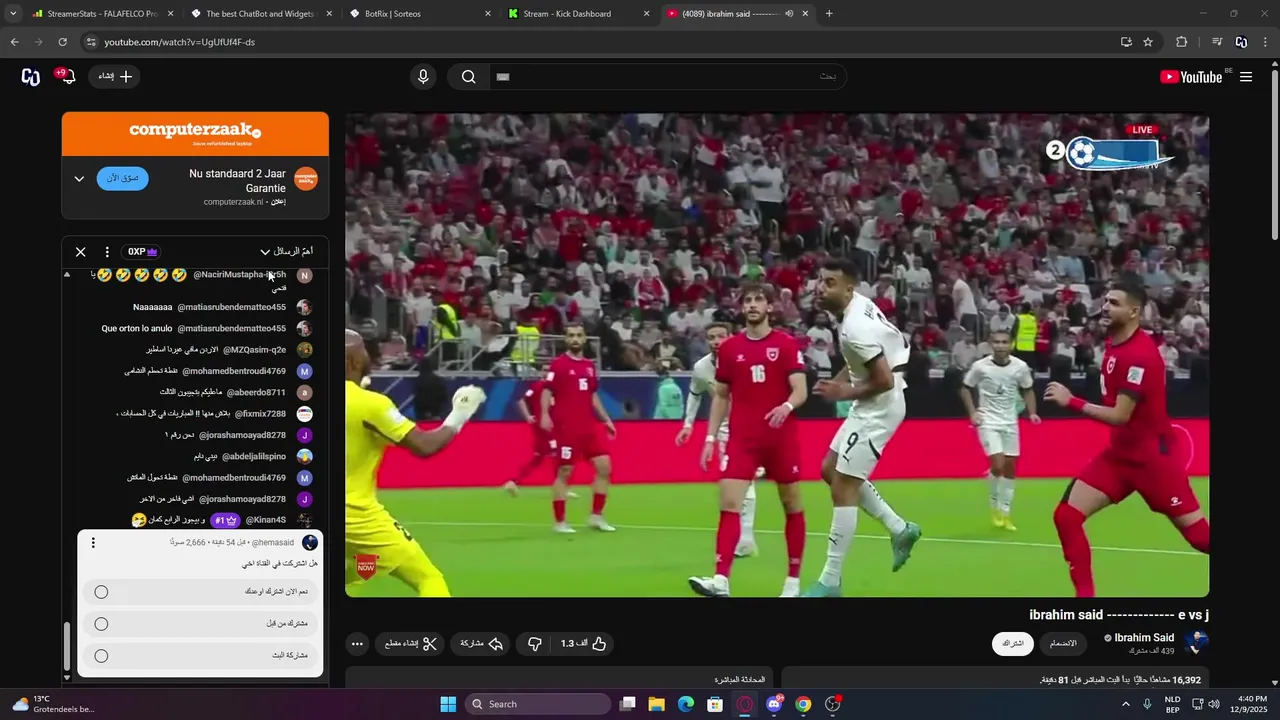
Task: Open the top messages chat dropdown
Action: [x=286, y=252]
